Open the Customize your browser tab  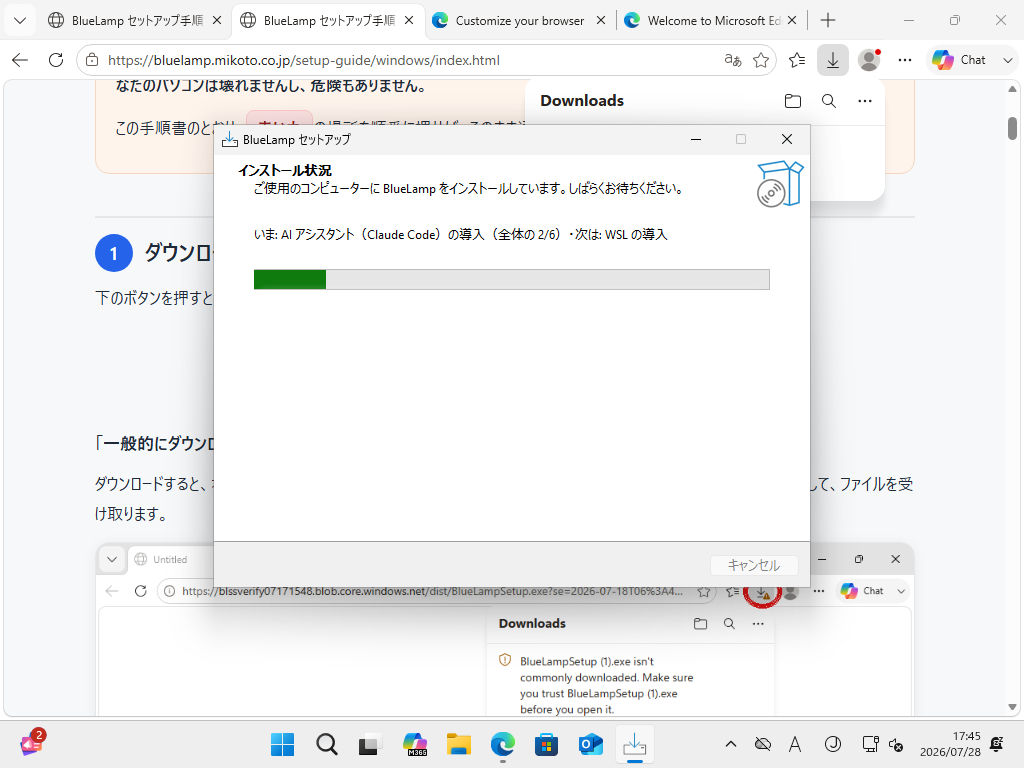coord(519,20)
